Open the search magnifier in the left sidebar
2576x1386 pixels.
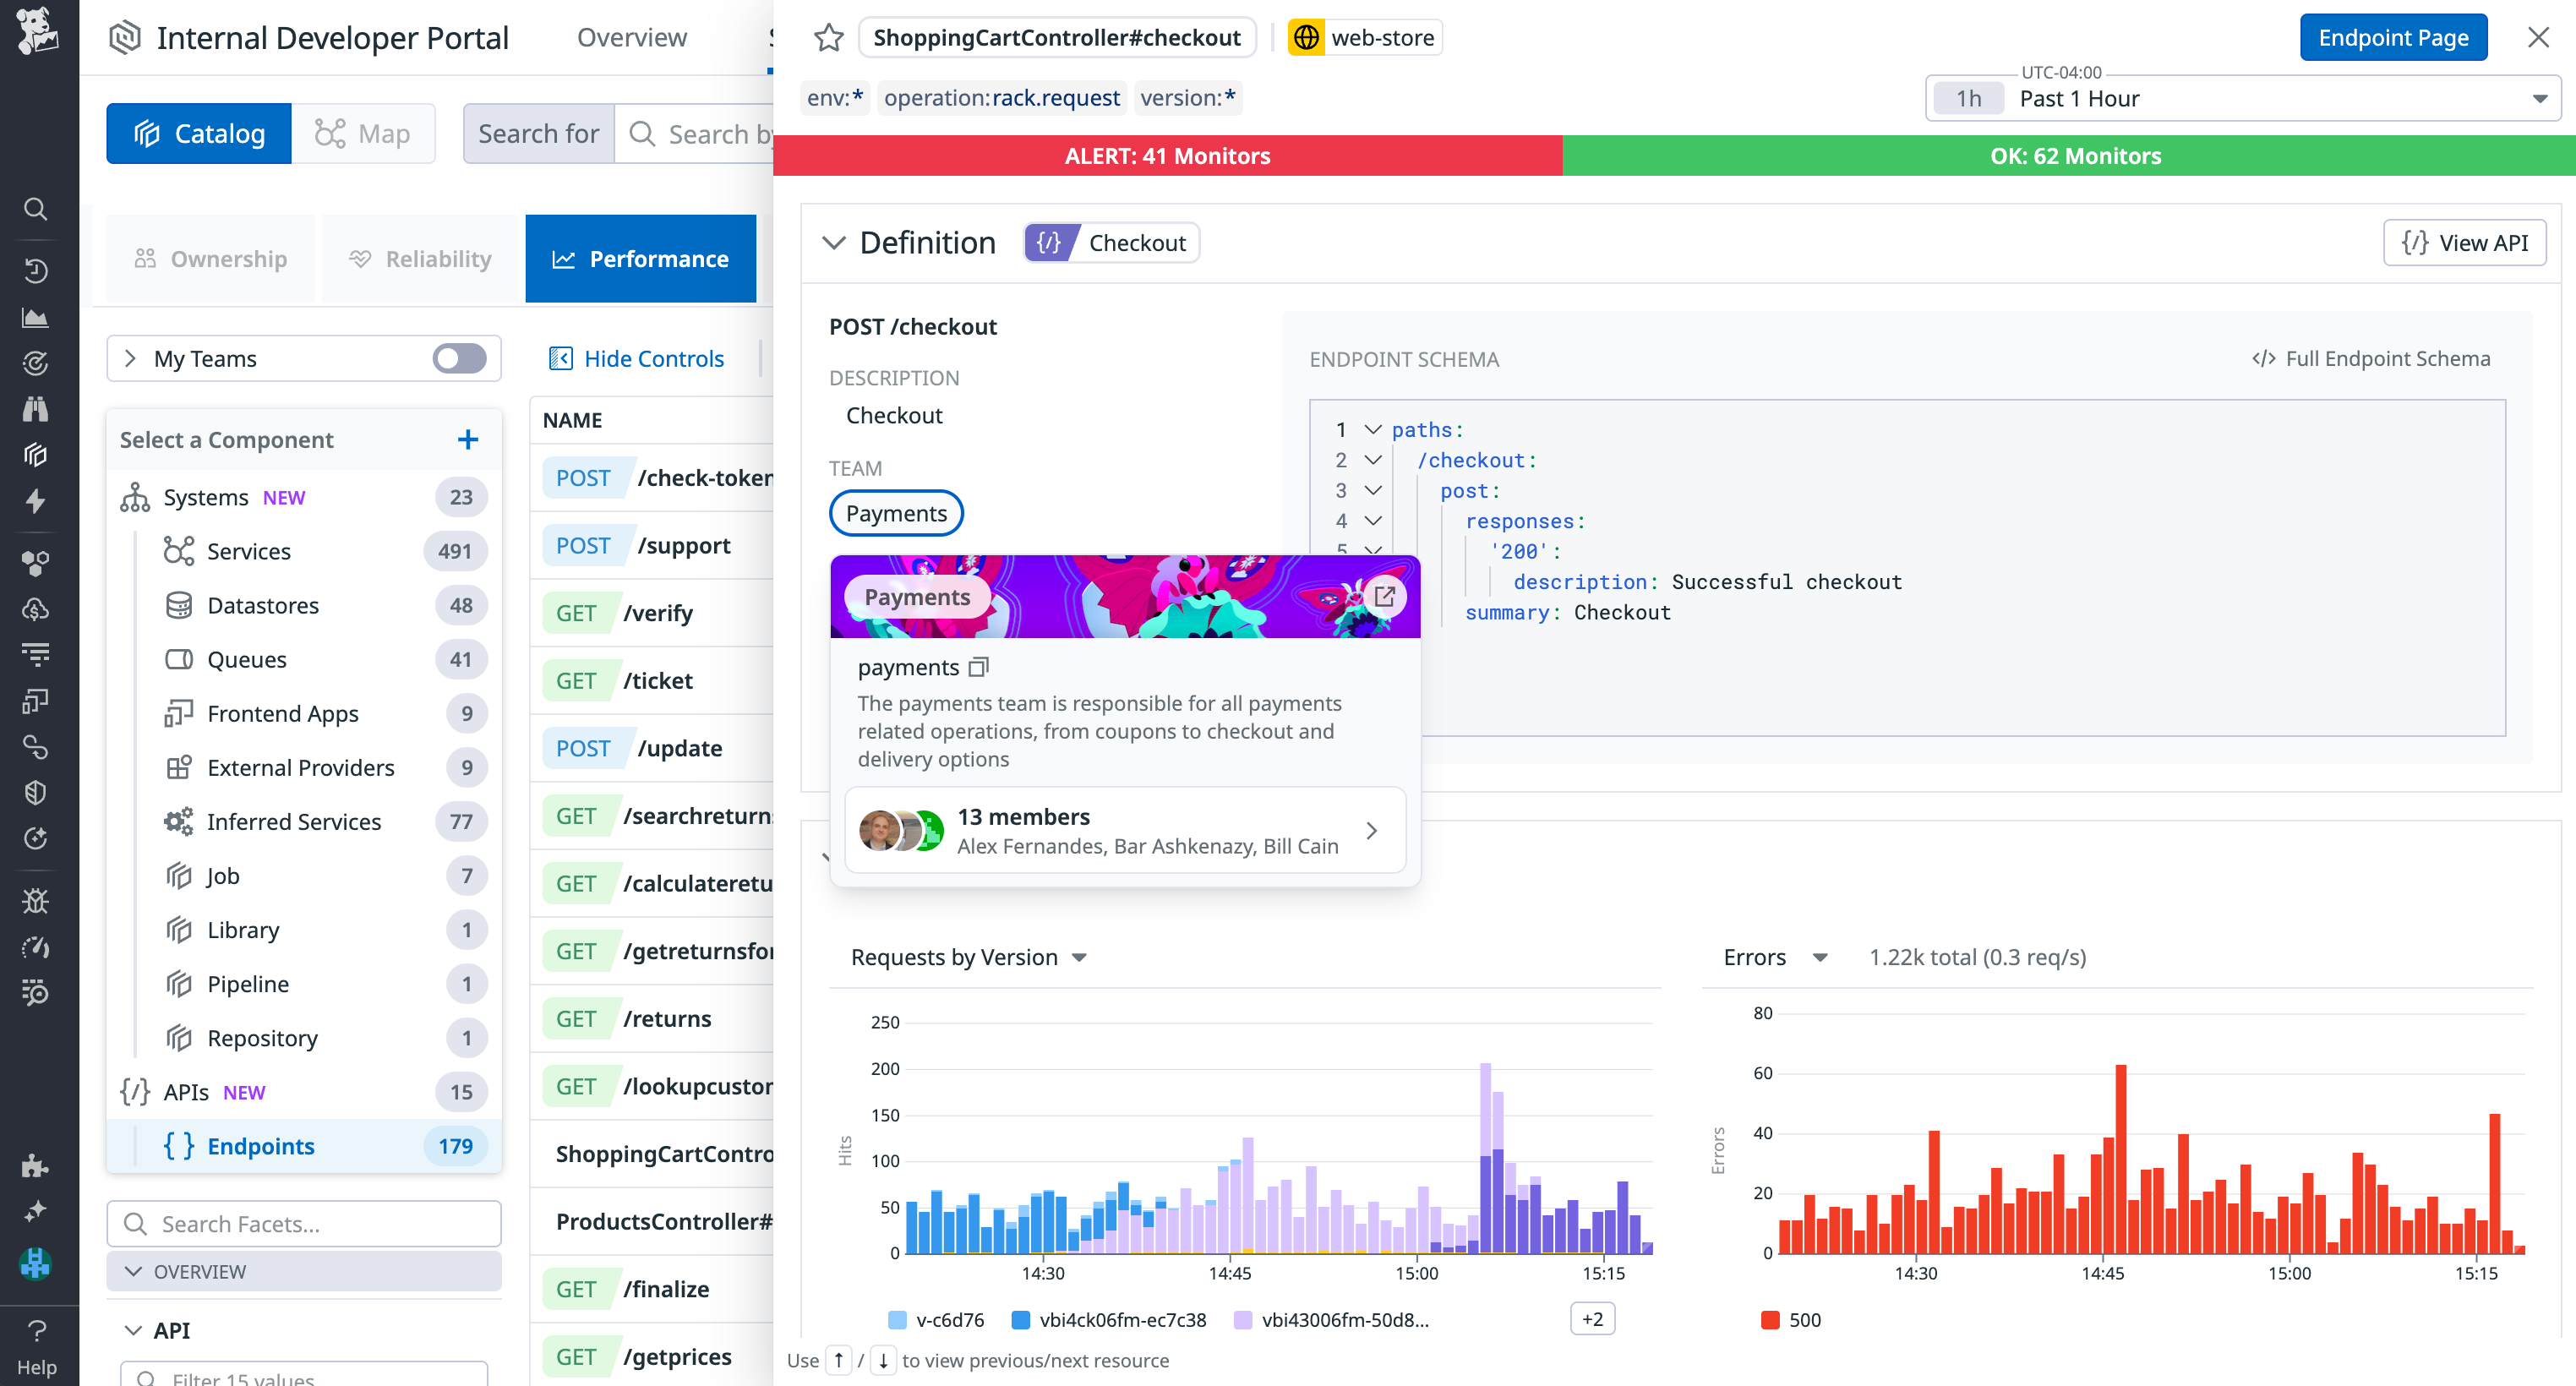36,209
